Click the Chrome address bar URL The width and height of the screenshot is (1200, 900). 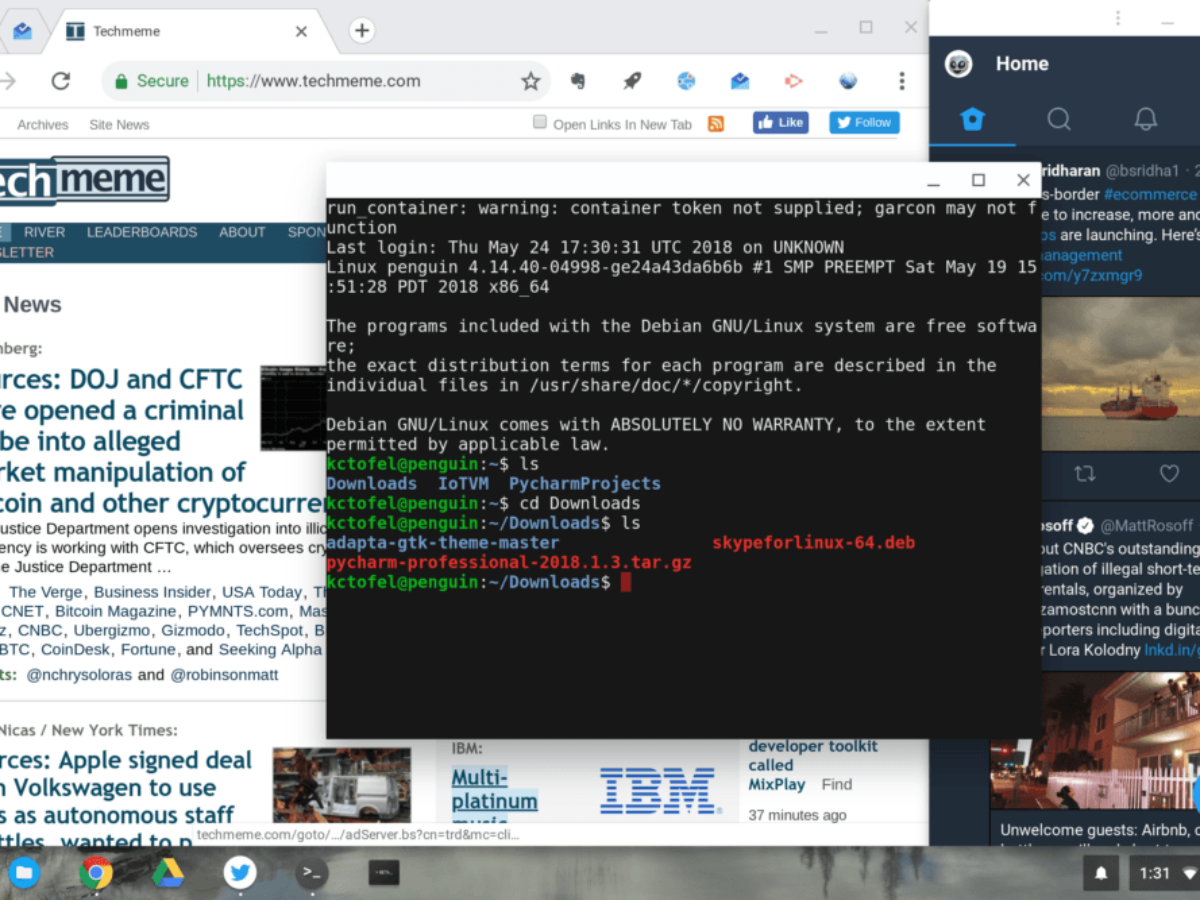coord(313,81)
